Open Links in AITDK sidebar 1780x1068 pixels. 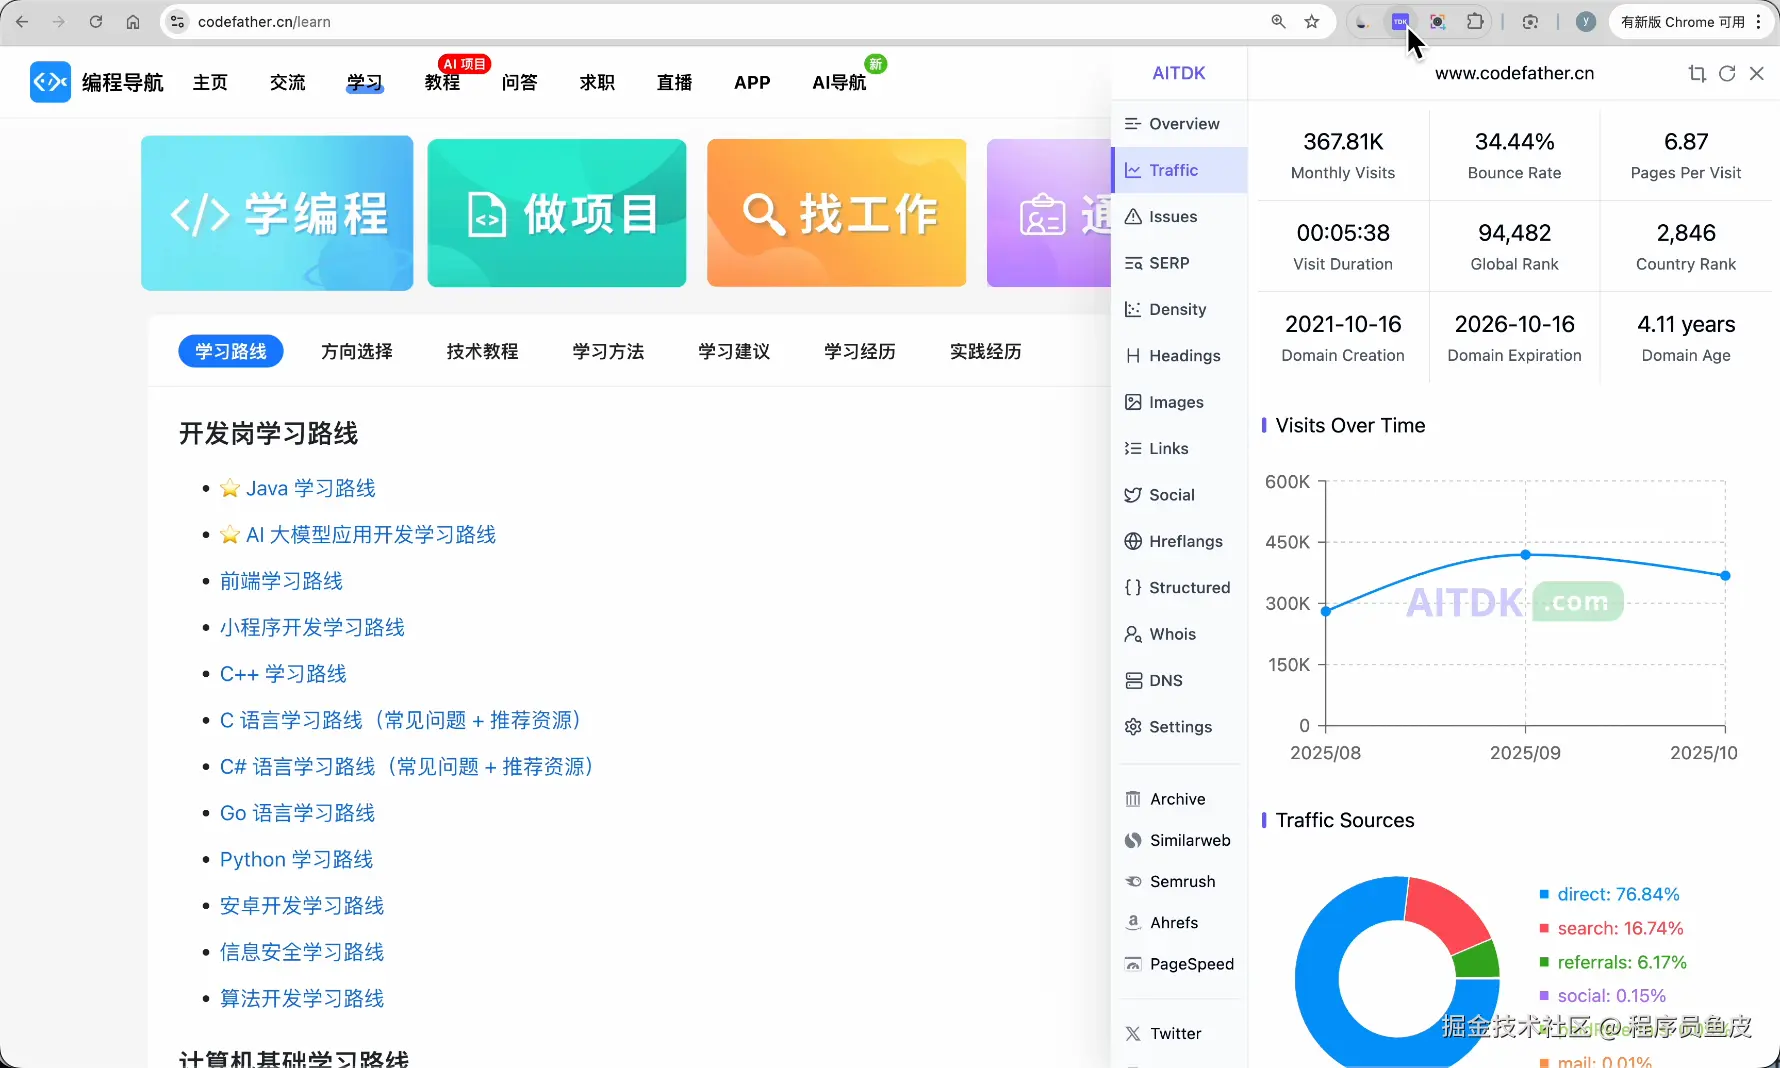click(1179, 448)
